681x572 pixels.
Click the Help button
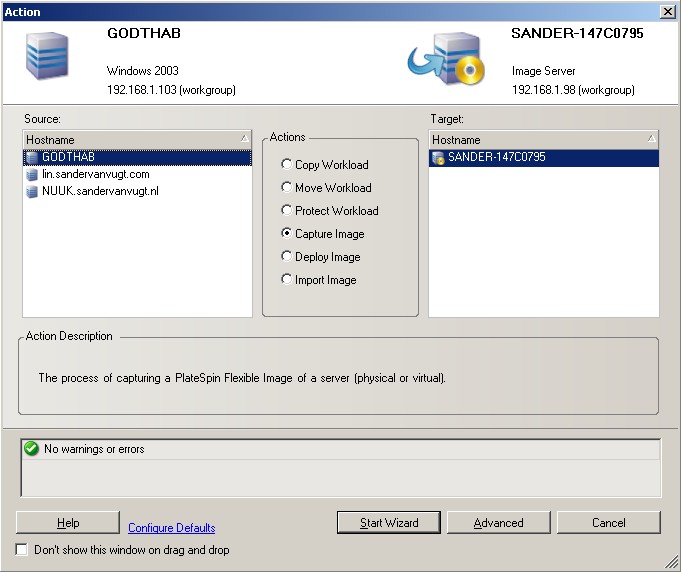point(68,522)
